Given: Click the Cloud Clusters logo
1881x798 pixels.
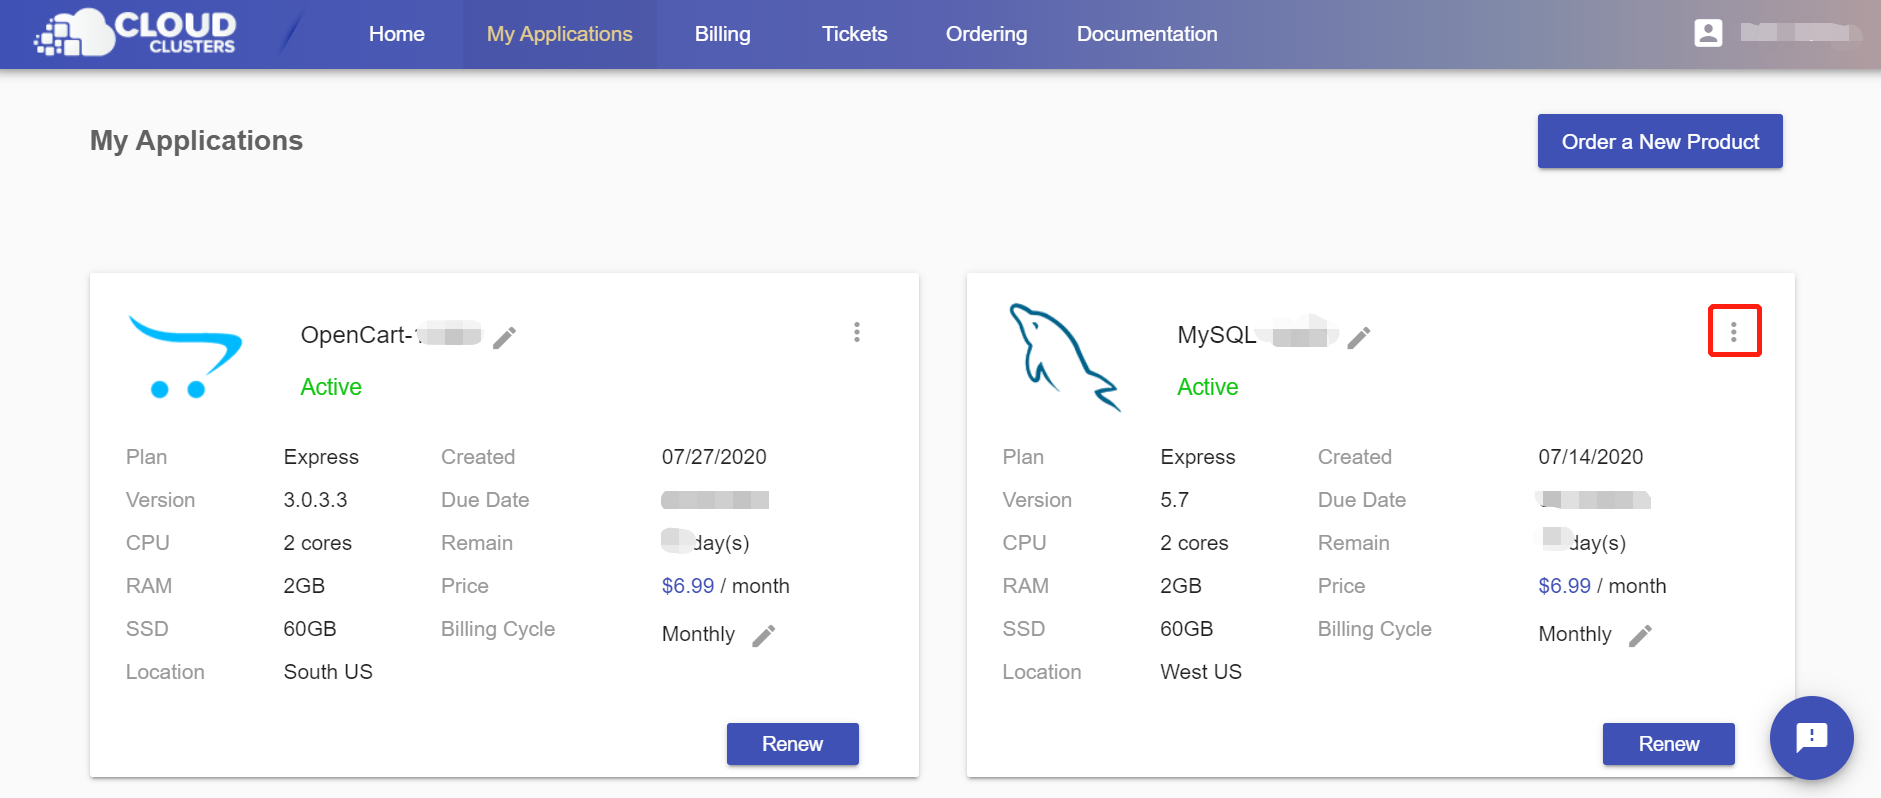Looking at the screenshot, I should coord(136,33).
